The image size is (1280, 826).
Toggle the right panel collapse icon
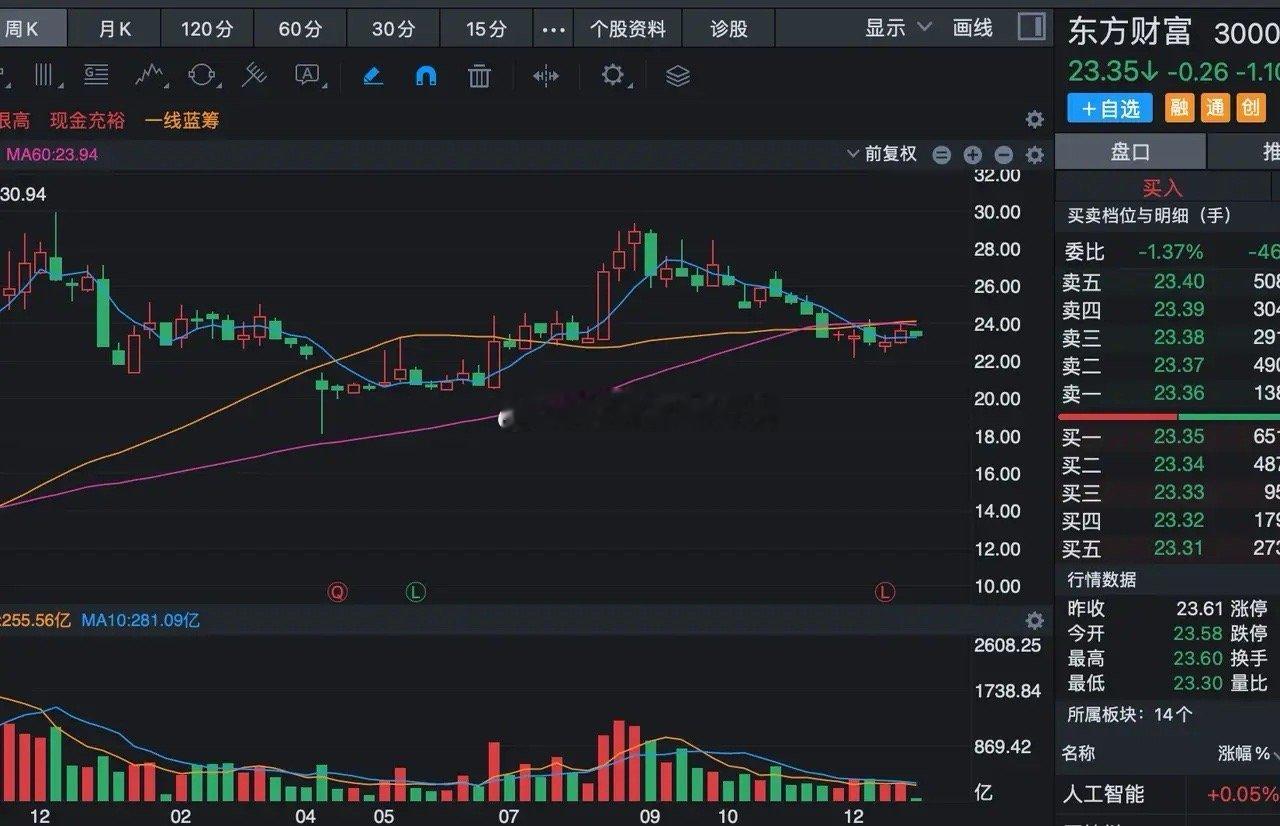coord(1031,27)
